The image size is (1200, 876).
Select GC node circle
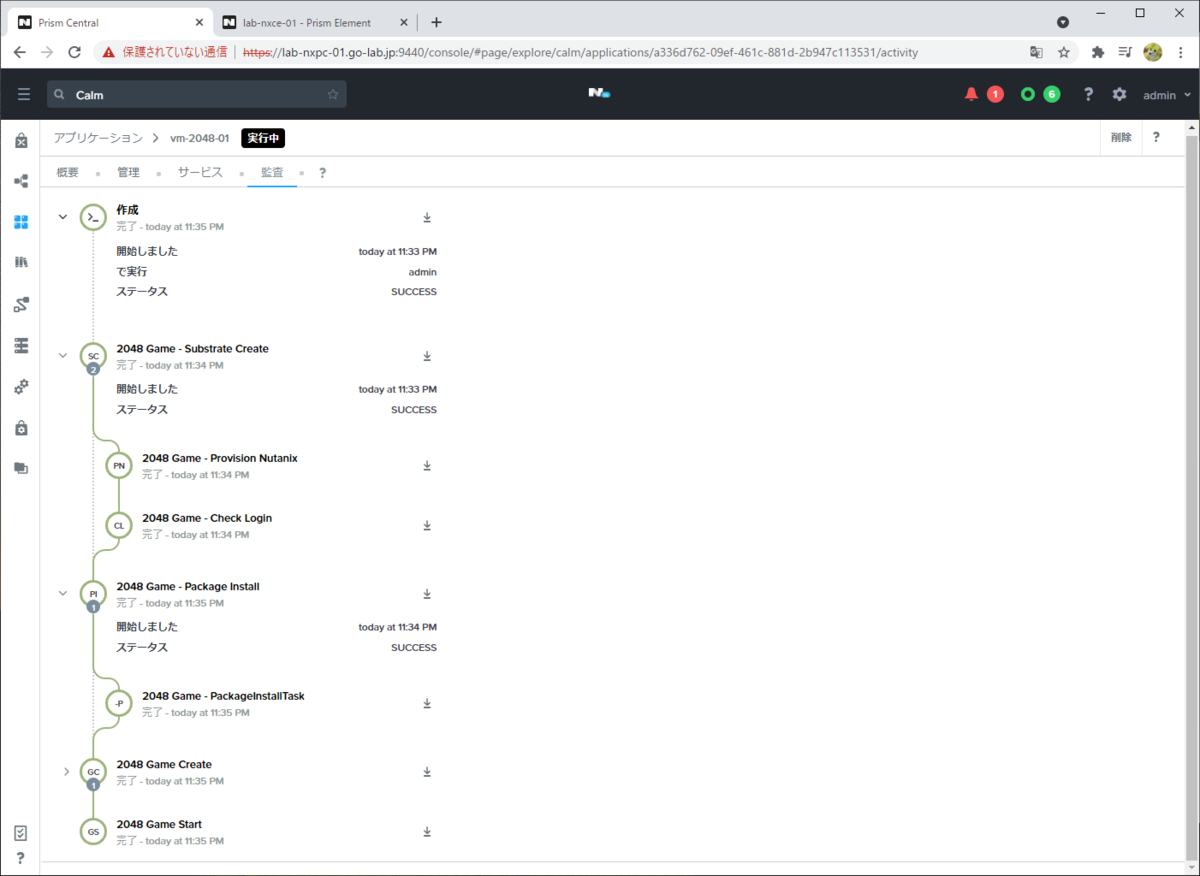pyautogui.click(x=93, y=772)
